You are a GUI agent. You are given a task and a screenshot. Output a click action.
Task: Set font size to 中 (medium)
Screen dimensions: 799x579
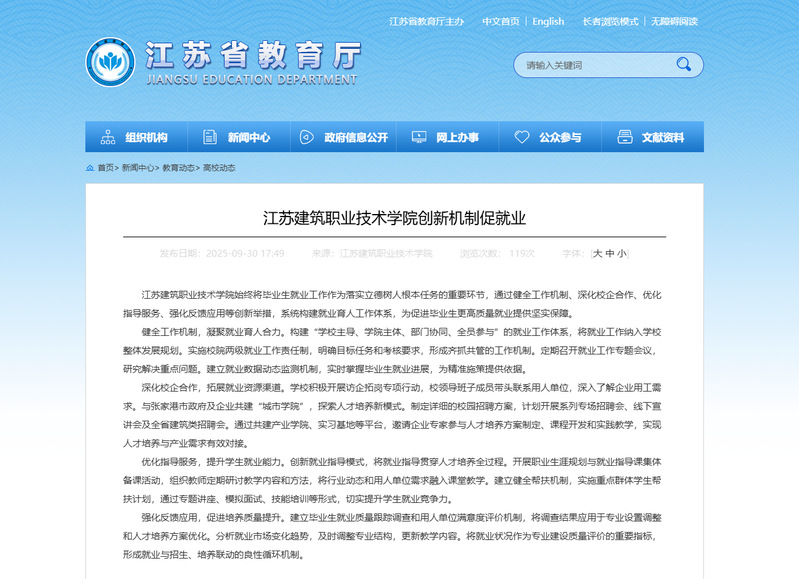(x=610, y=254)
